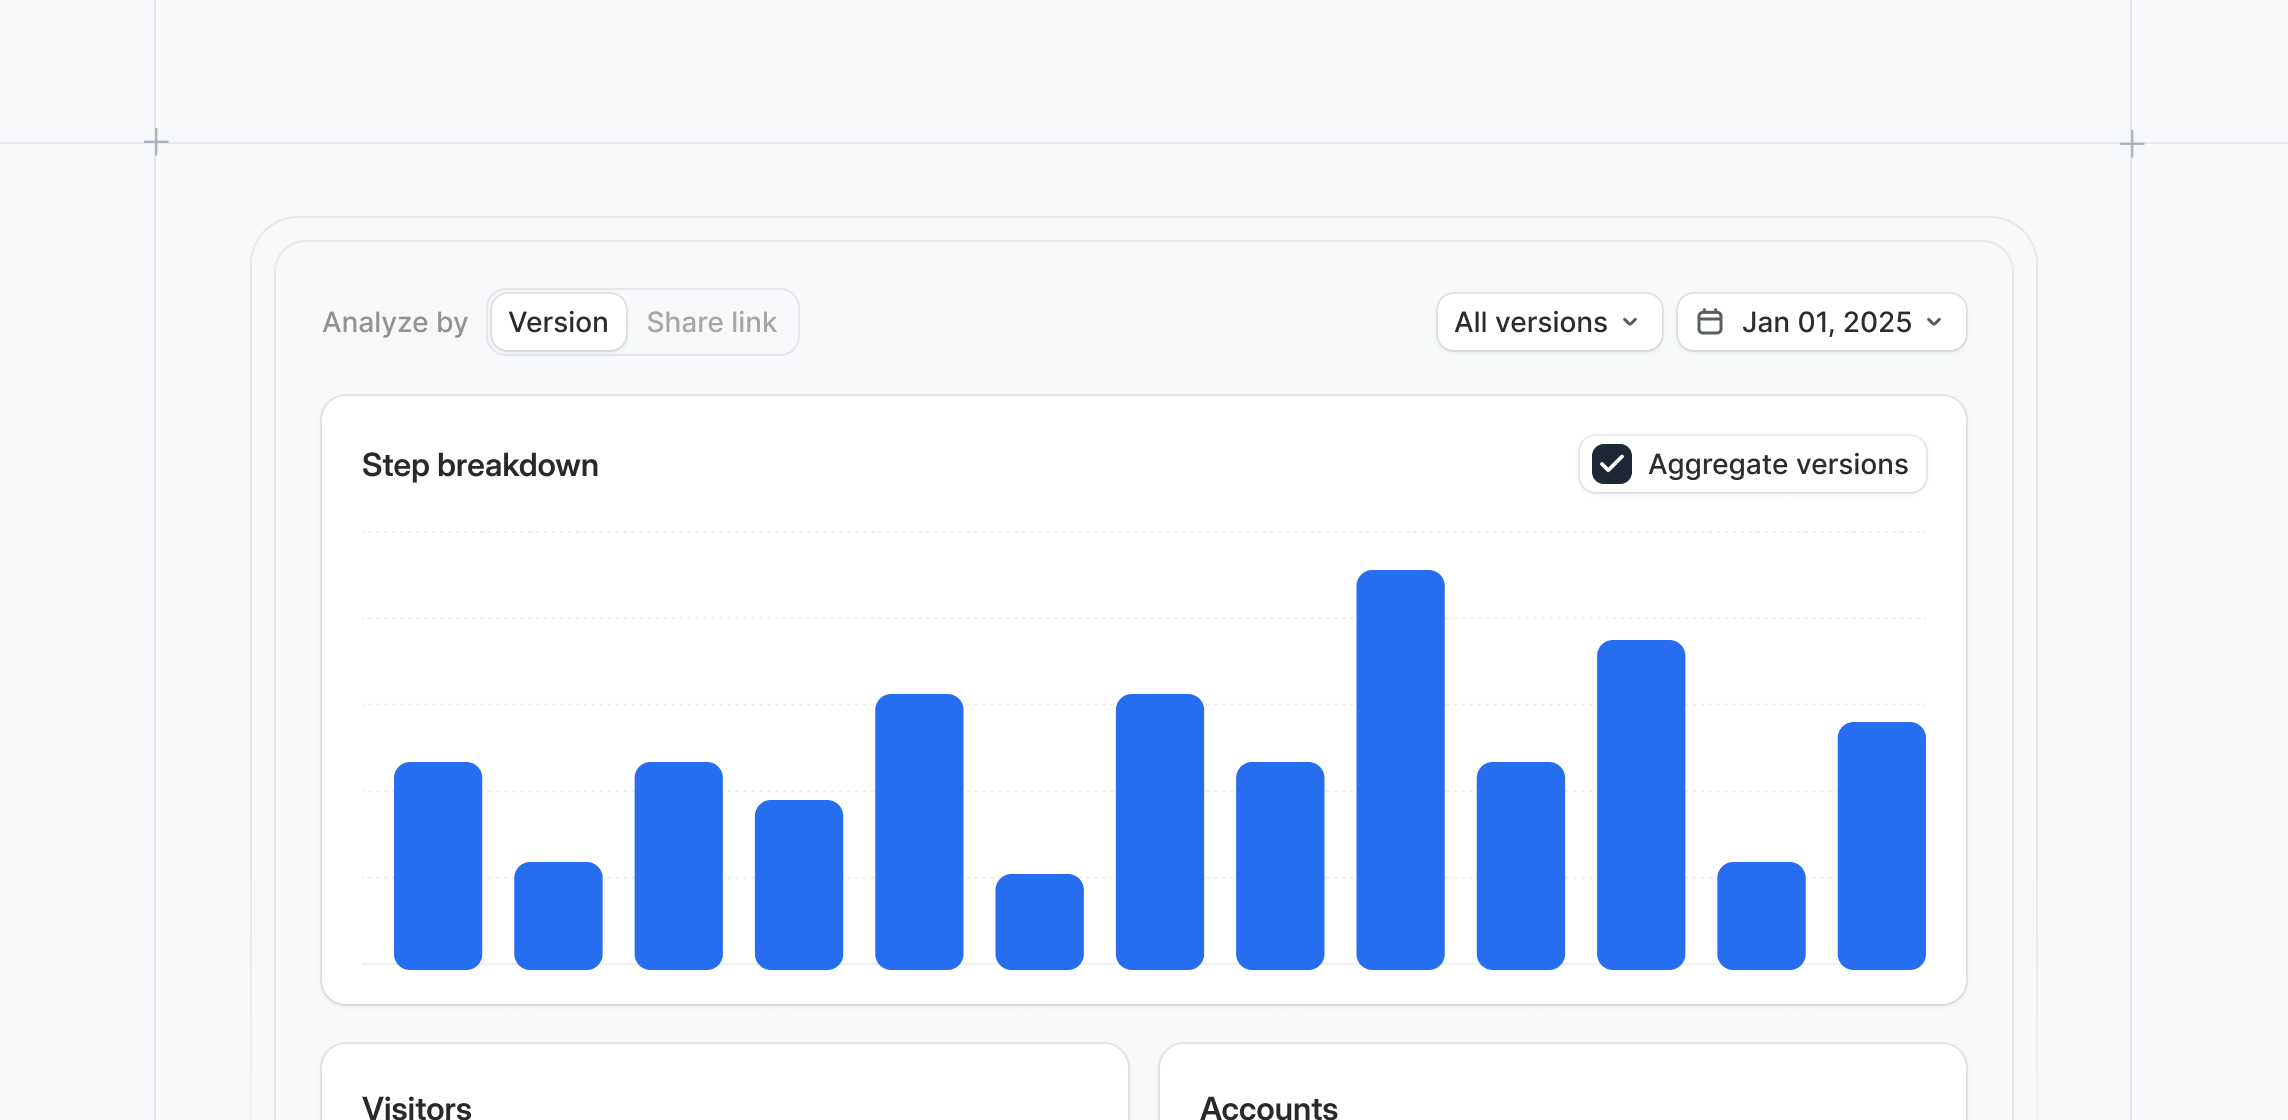Click the shortest bar, sixth from left
2288x1120 pixels.
(1039, 921)
